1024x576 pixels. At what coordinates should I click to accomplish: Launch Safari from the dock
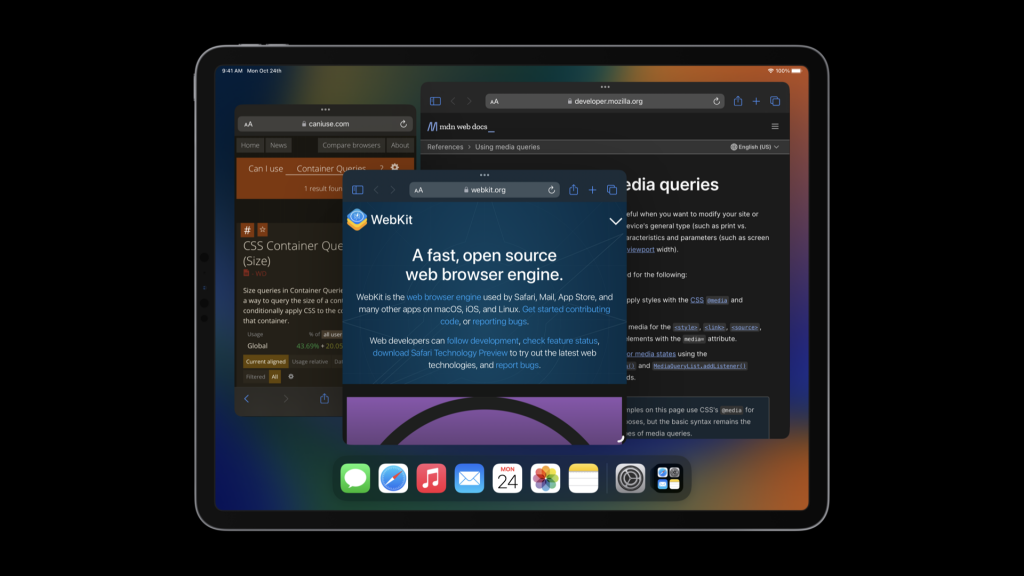click(393, 479)
